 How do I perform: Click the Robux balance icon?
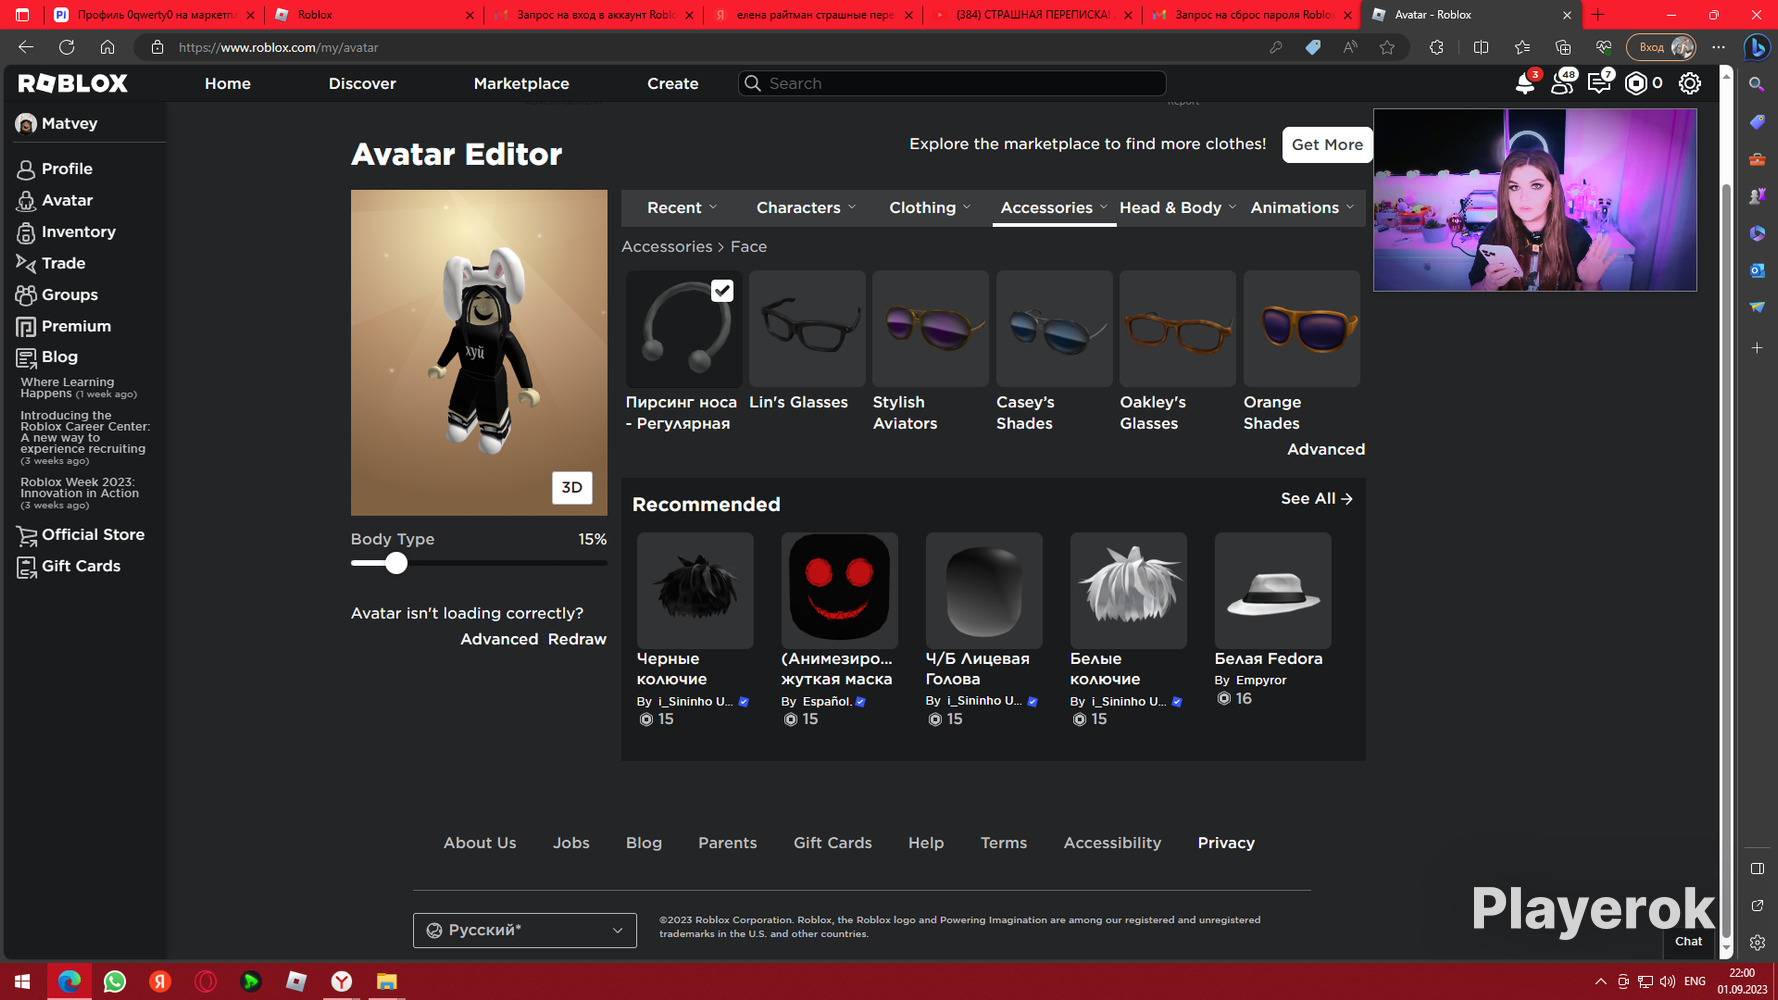pyautogui.click(x=1636, y=84)
